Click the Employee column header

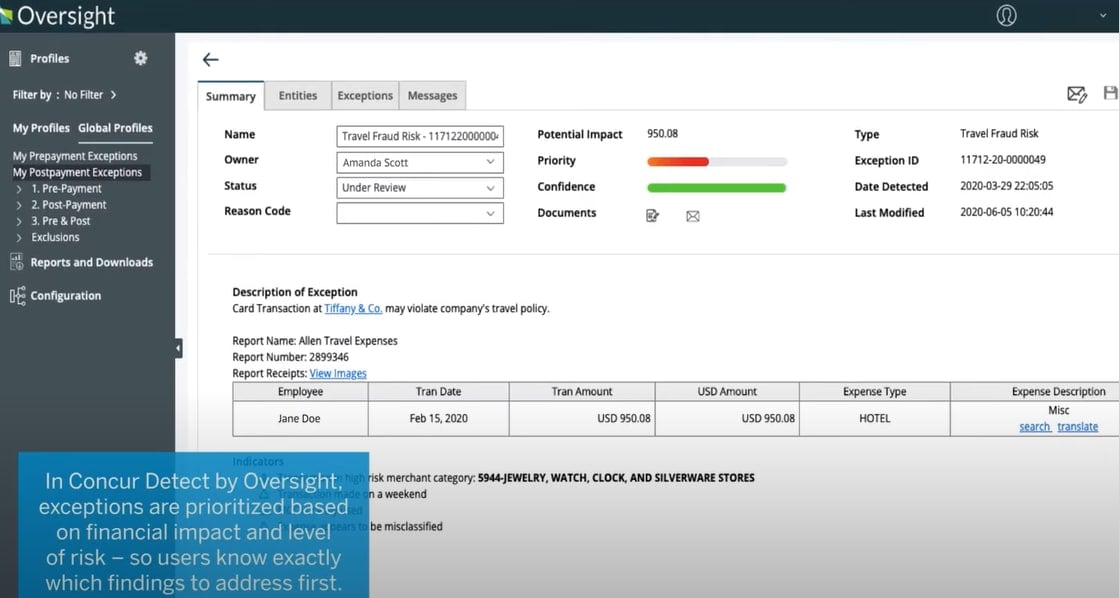click(x=300, y=392)
